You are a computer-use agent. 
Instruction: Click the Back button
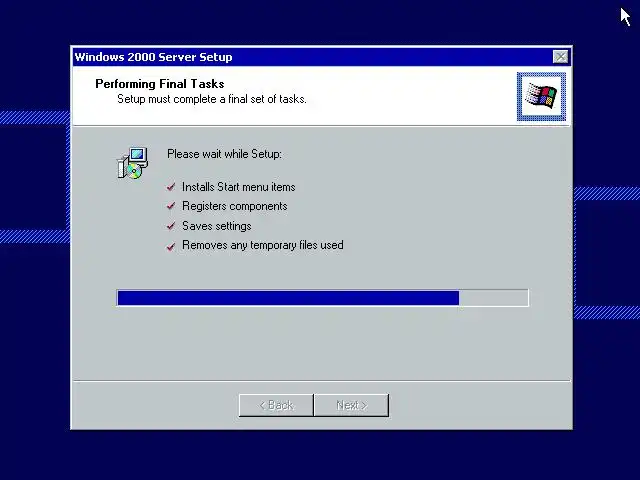[276, 405]
